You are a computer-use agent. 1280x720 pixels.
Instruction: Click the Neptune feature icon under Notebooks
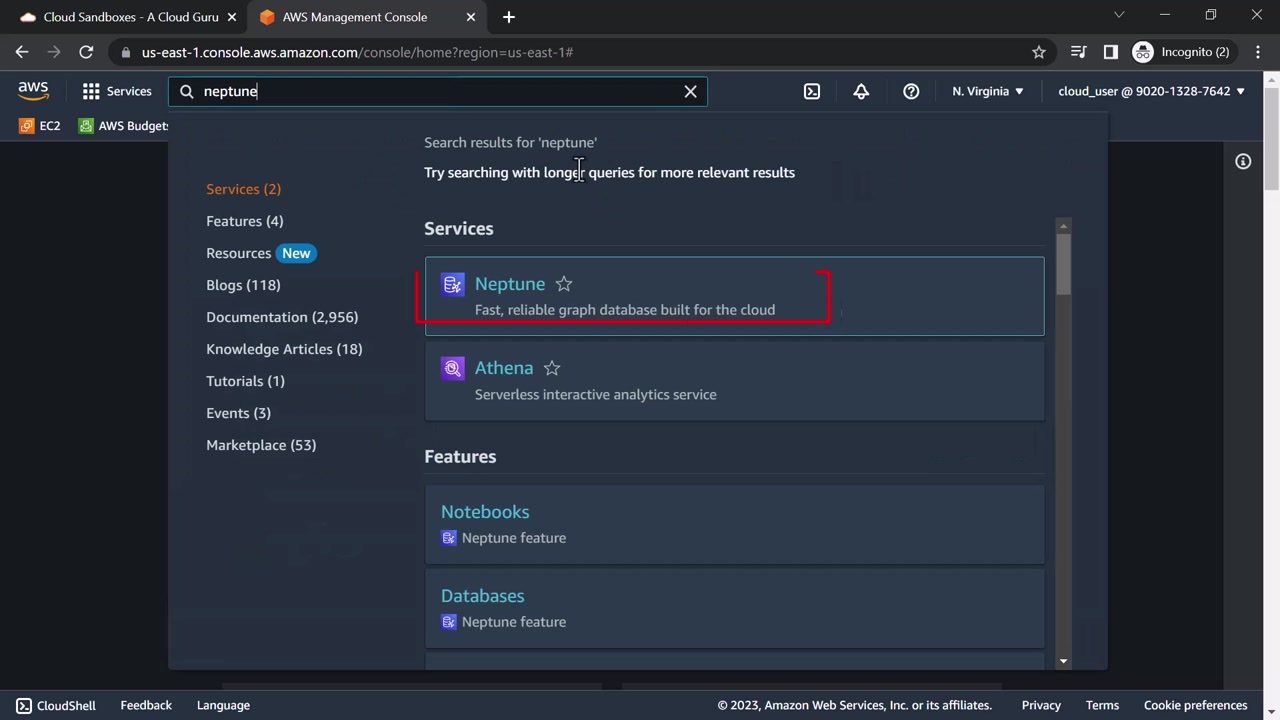[x=449, y=538]
